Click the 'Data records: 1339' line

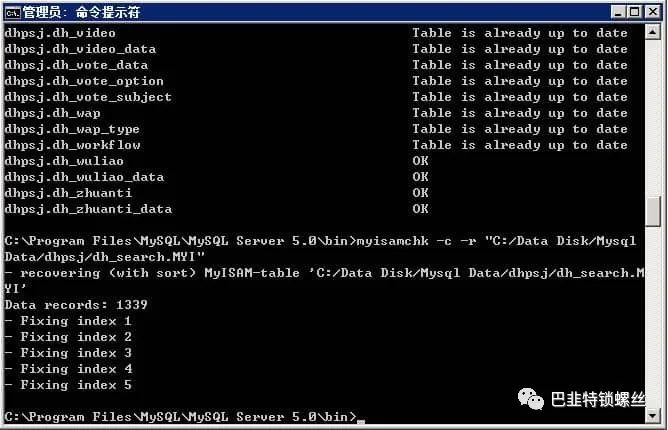coord(76,305)
